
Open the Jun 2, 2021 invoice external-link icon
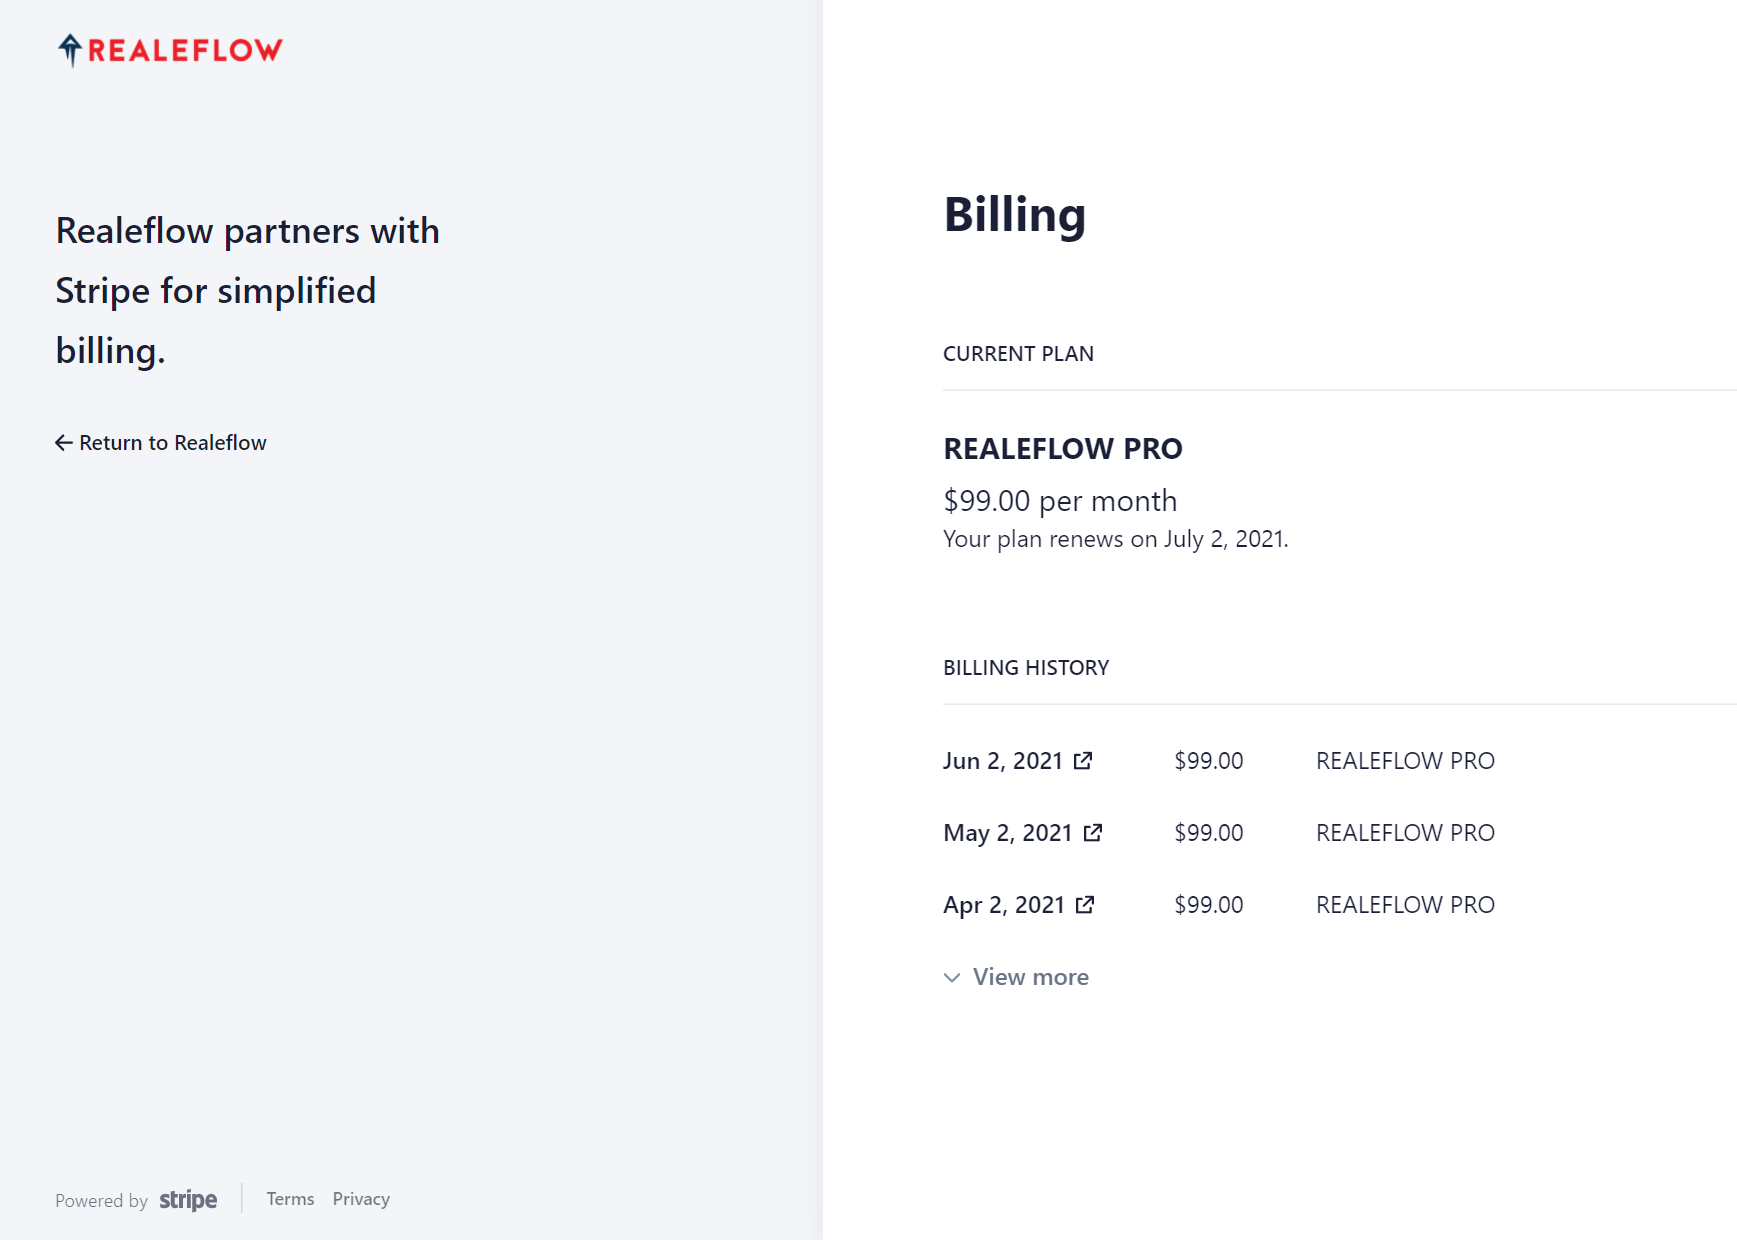(1083, 761)
